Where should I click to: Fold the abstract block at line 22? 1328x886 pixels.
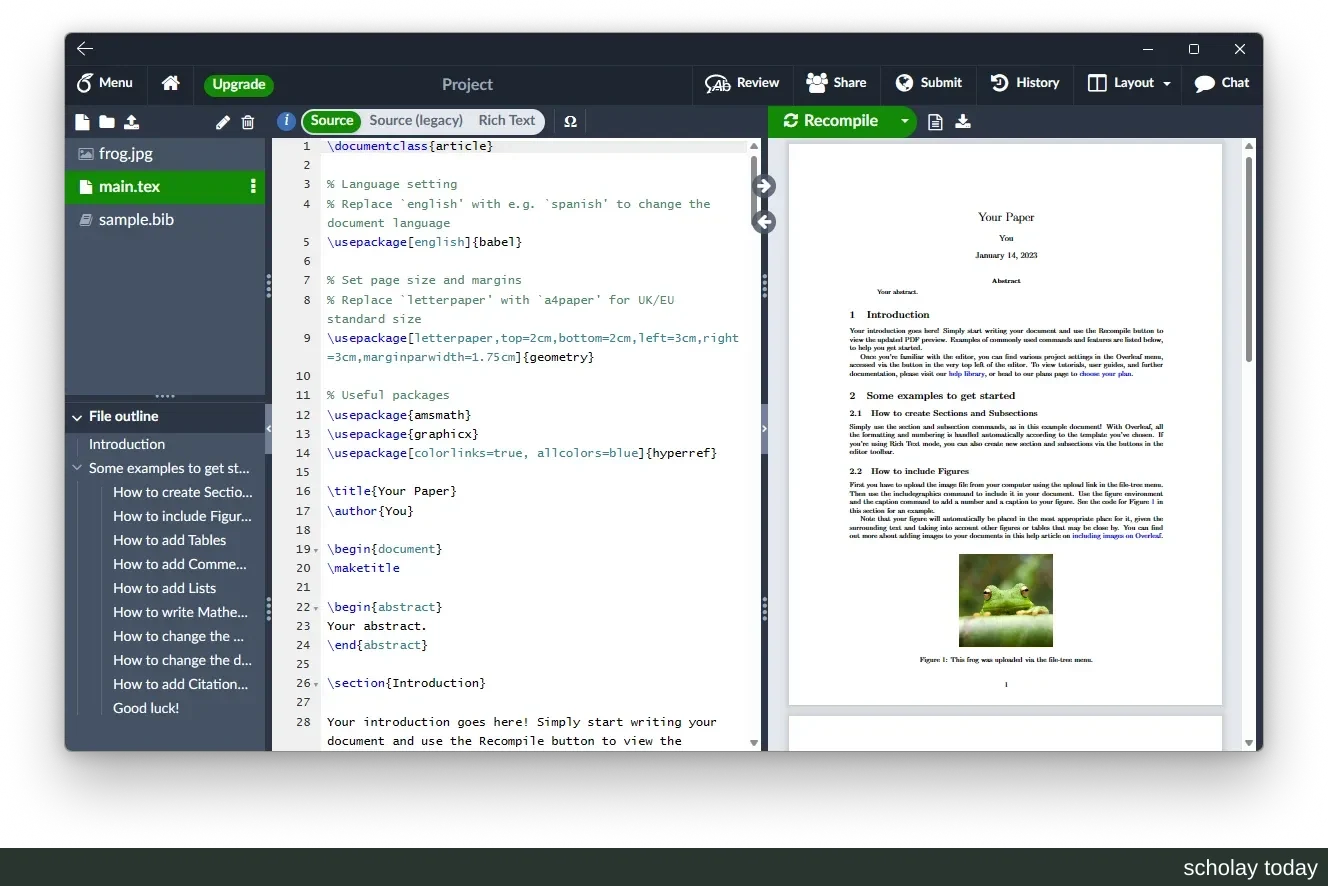[x=316, y=608]
